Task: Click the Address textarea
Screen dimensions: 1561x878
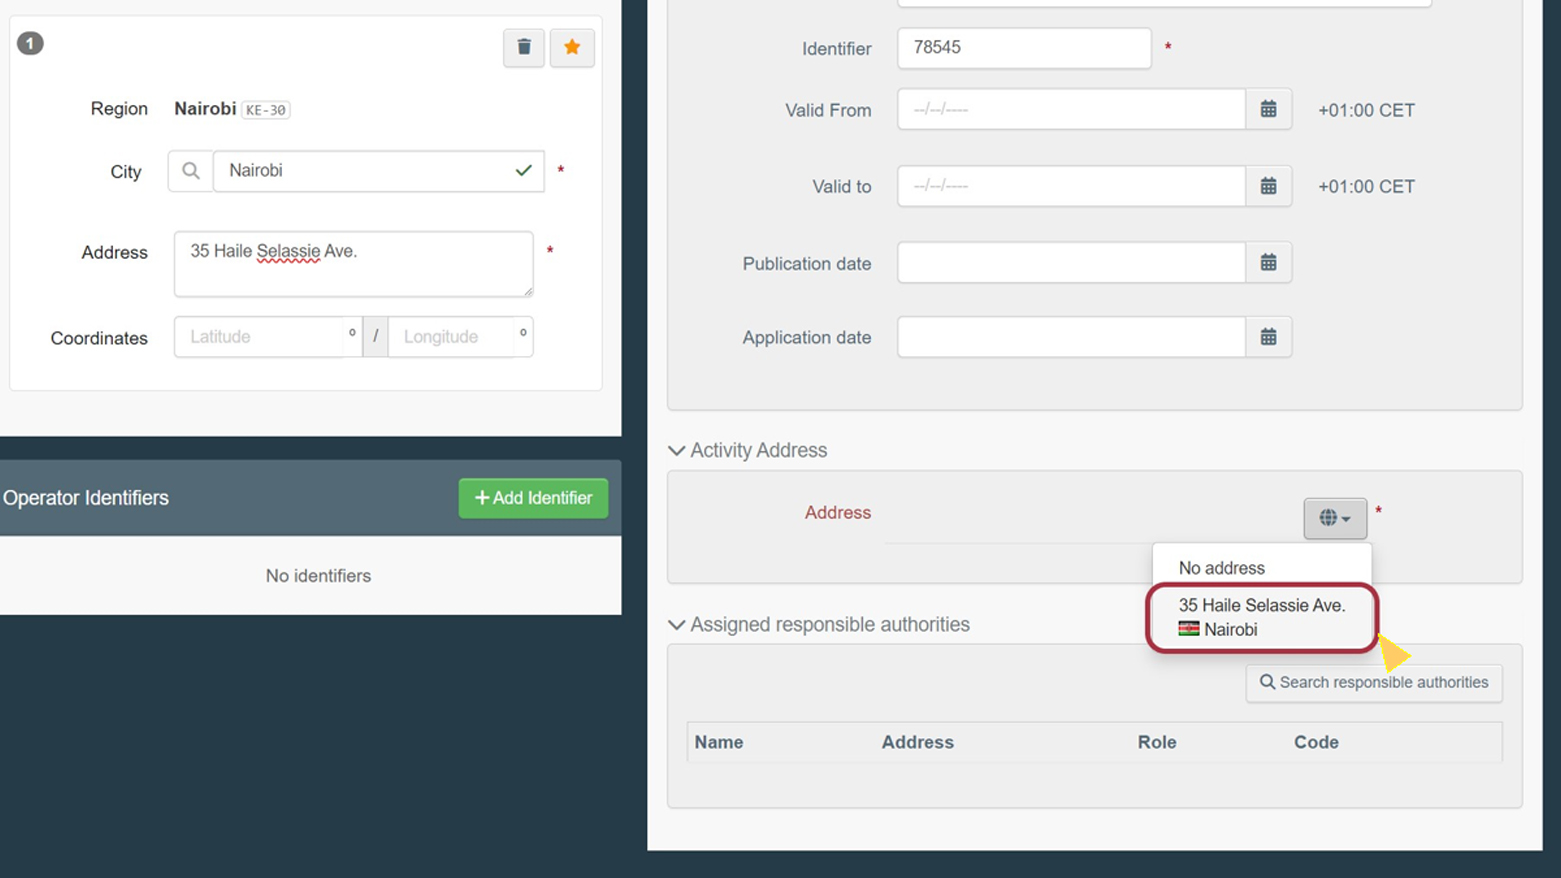Action: (353, 264)
